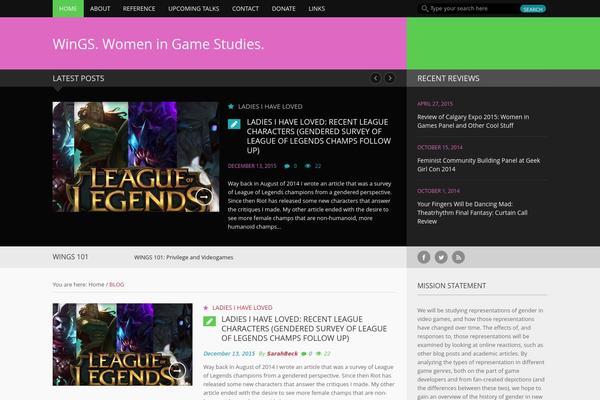Go to the Home menu item
The width and height of the screenshot is (600, 400).
tap(68, 8)
